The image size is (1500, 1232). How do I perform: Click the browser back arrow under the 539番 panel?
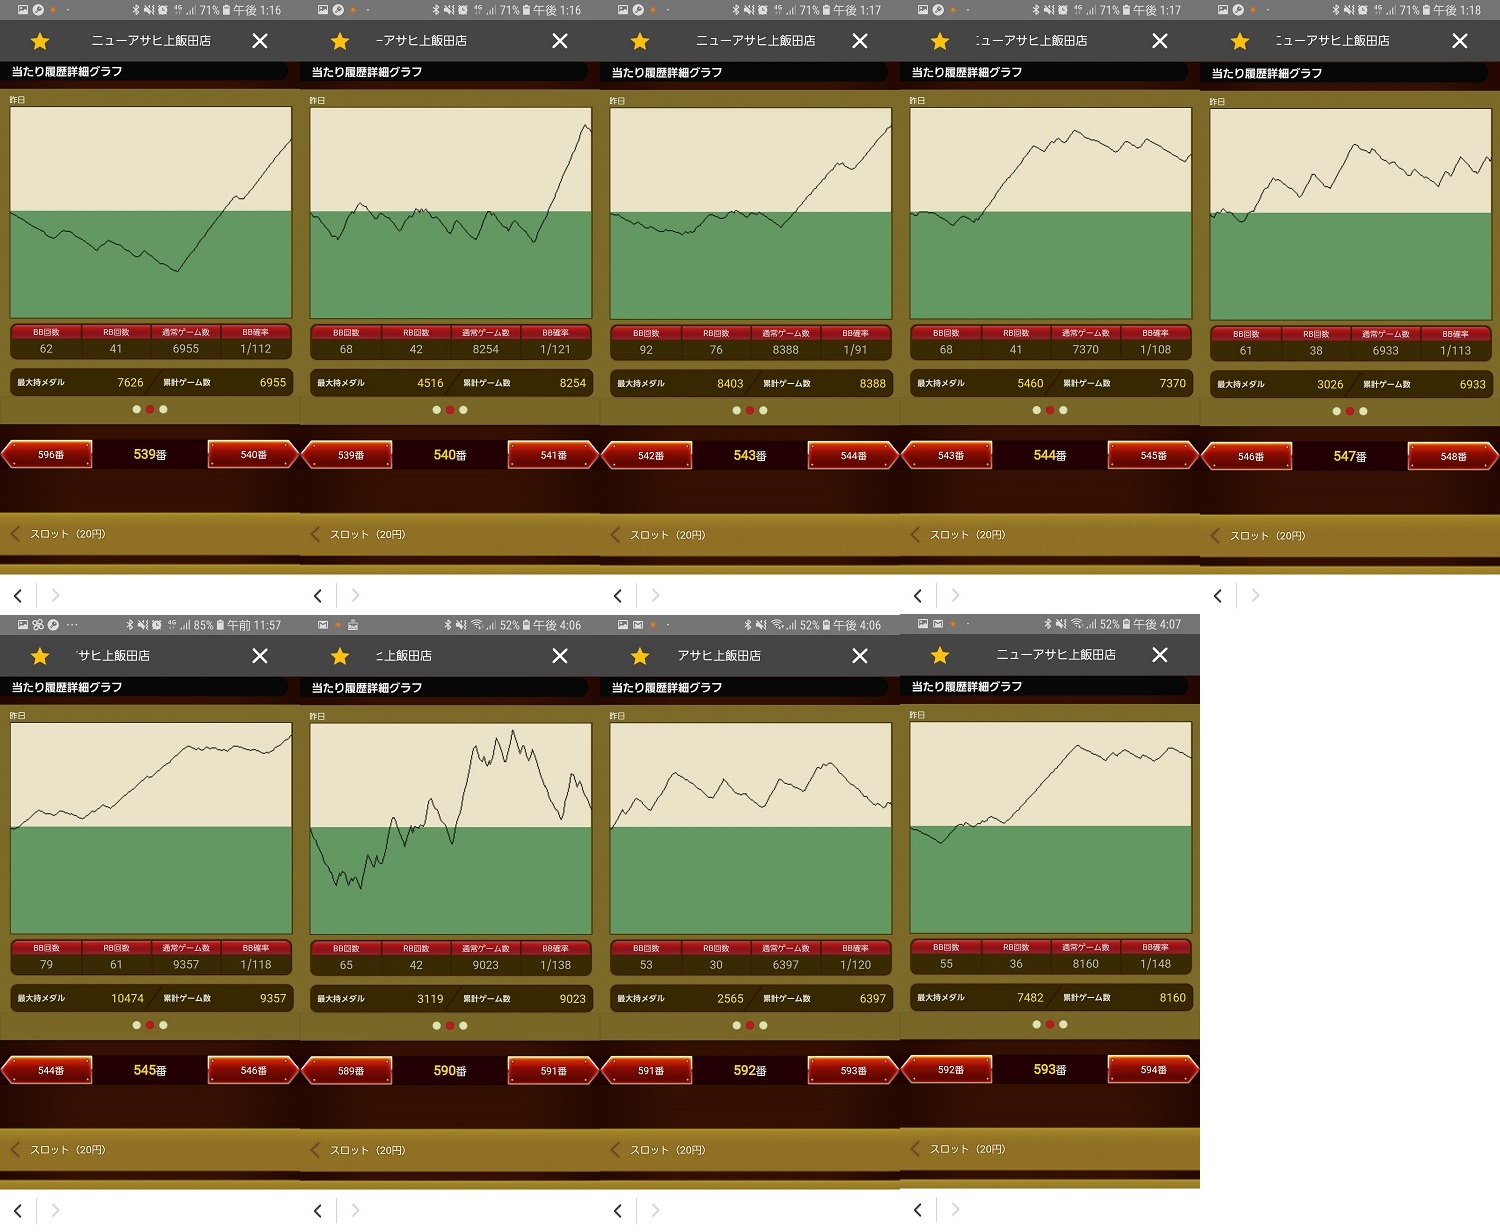[x=18, y=596]
